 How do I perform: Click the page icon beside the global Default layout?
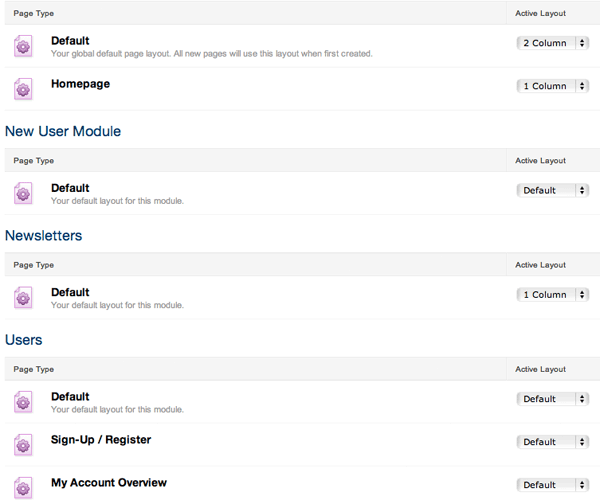(24, 46)
